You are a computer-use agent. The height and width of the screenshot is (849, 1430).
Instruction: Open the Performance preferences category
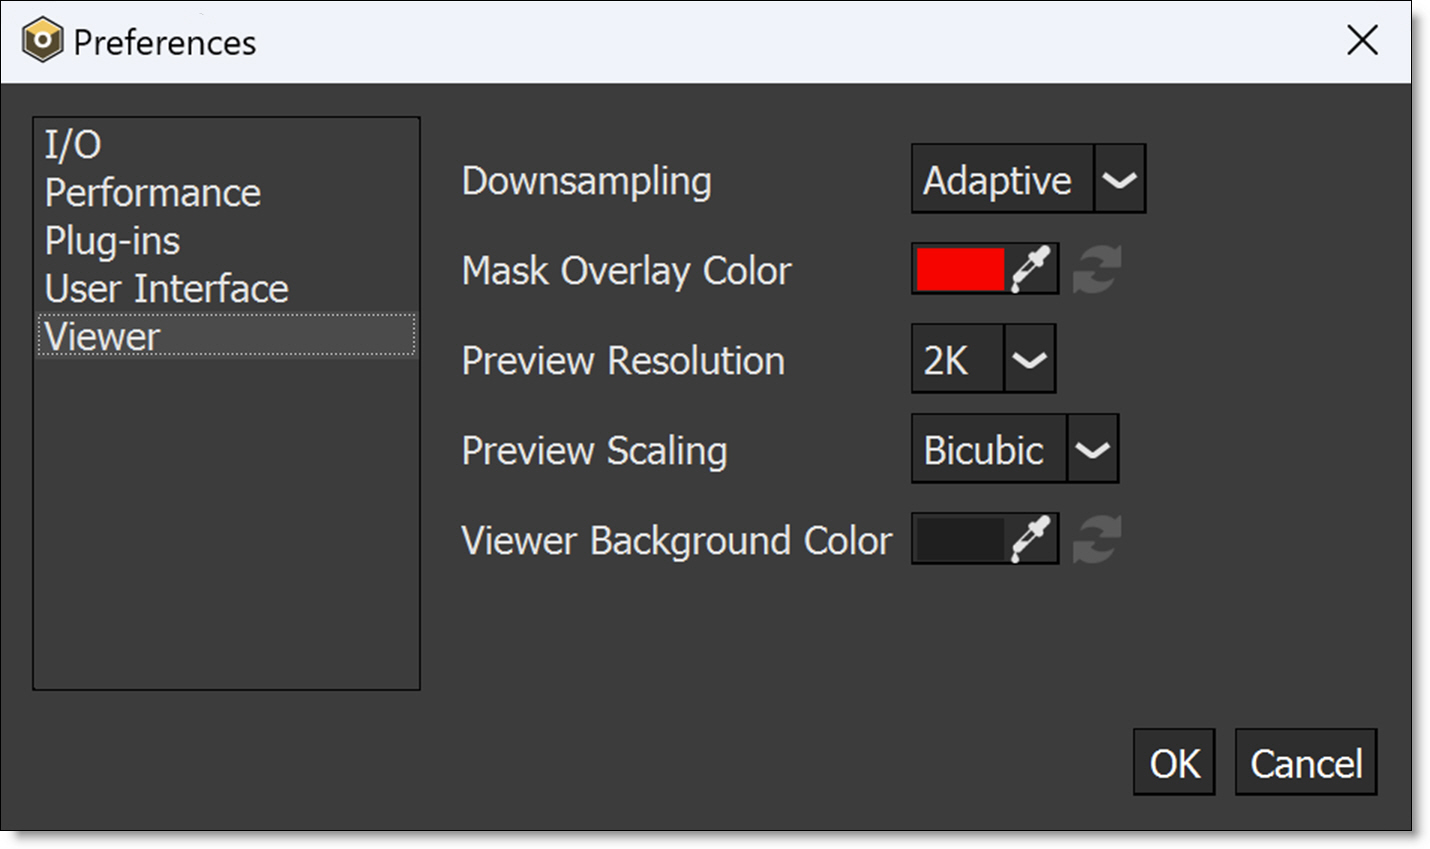(x=152, y=193)
